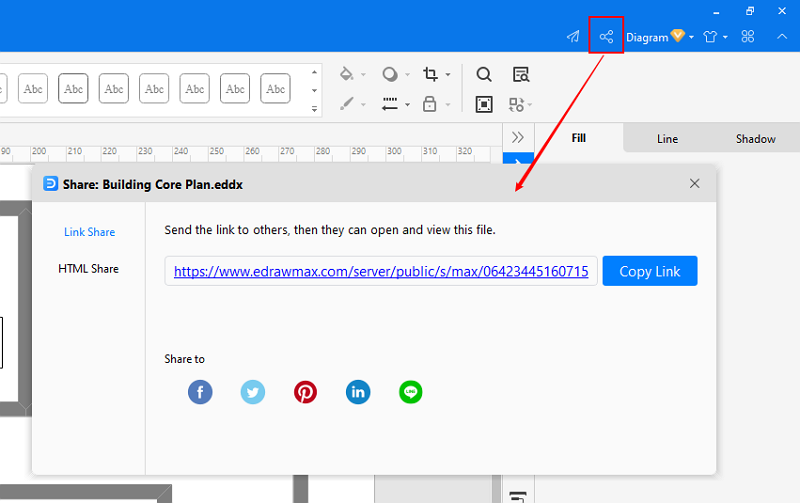800x503 pixels.
Task: Click the side panel icon at bottom right
Action: coord(518,496)
